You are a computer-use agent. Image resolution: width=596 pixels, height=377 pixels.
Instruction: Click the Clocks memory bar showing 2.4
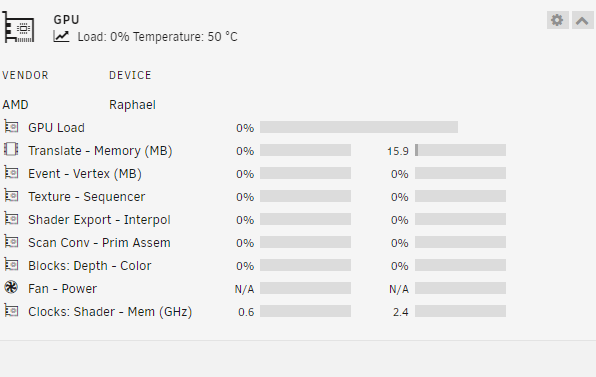[x=460, y=311]
